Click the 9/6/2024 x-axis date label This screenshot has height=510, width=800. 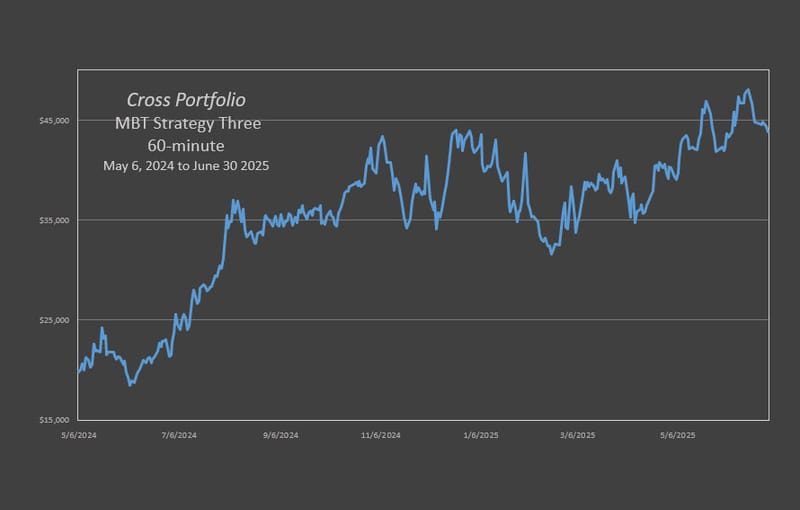click(x=281, y=435)
